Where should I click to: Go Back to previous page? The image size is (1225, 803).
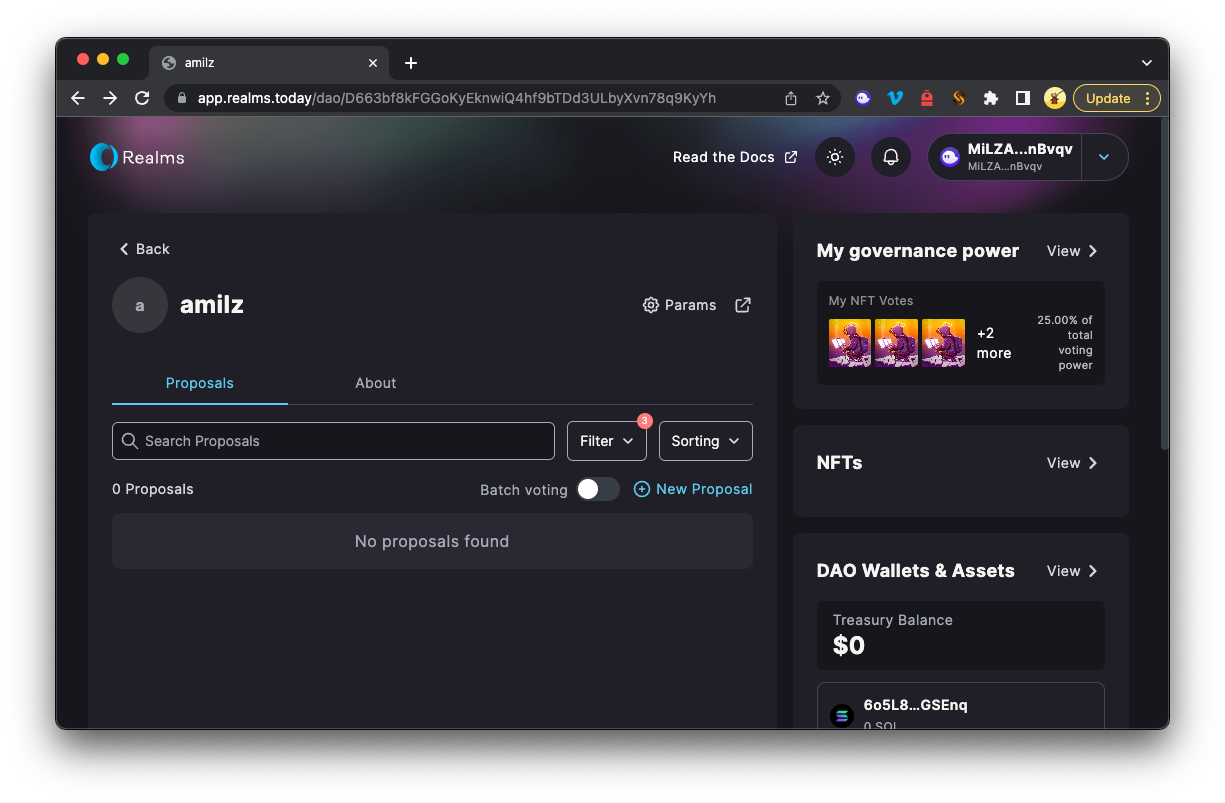point(145,249)
